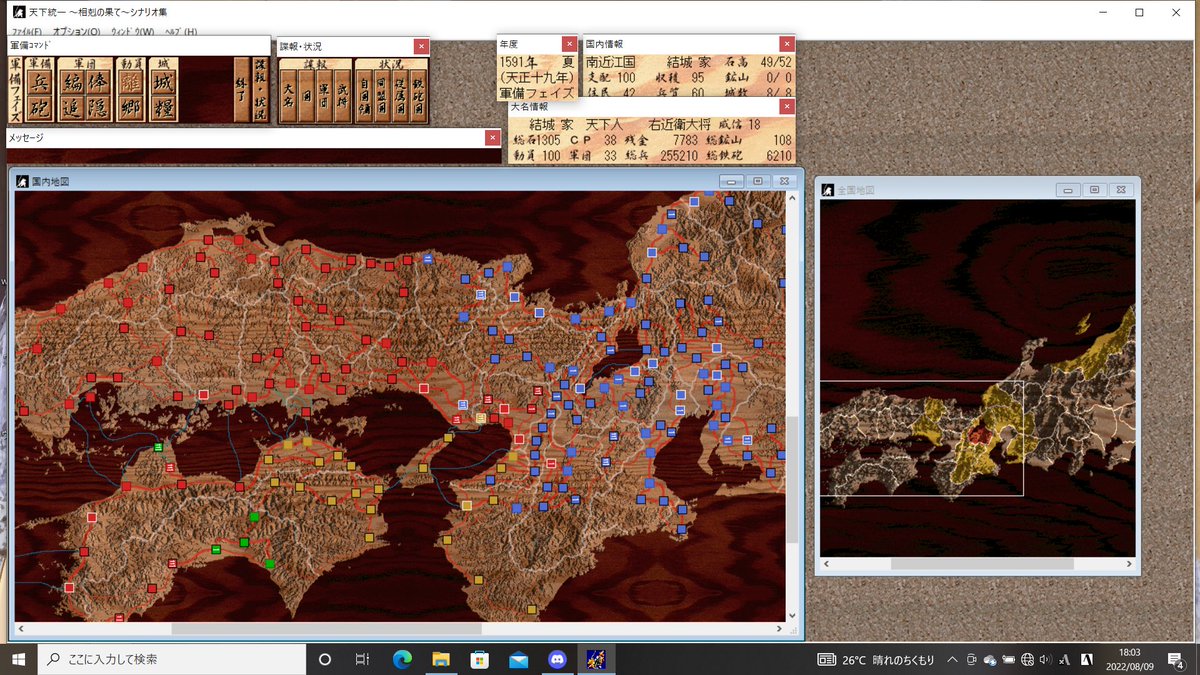Open the オプション(O) menu
Screen dimensions: 1200x675
click(x=77, y=32)
